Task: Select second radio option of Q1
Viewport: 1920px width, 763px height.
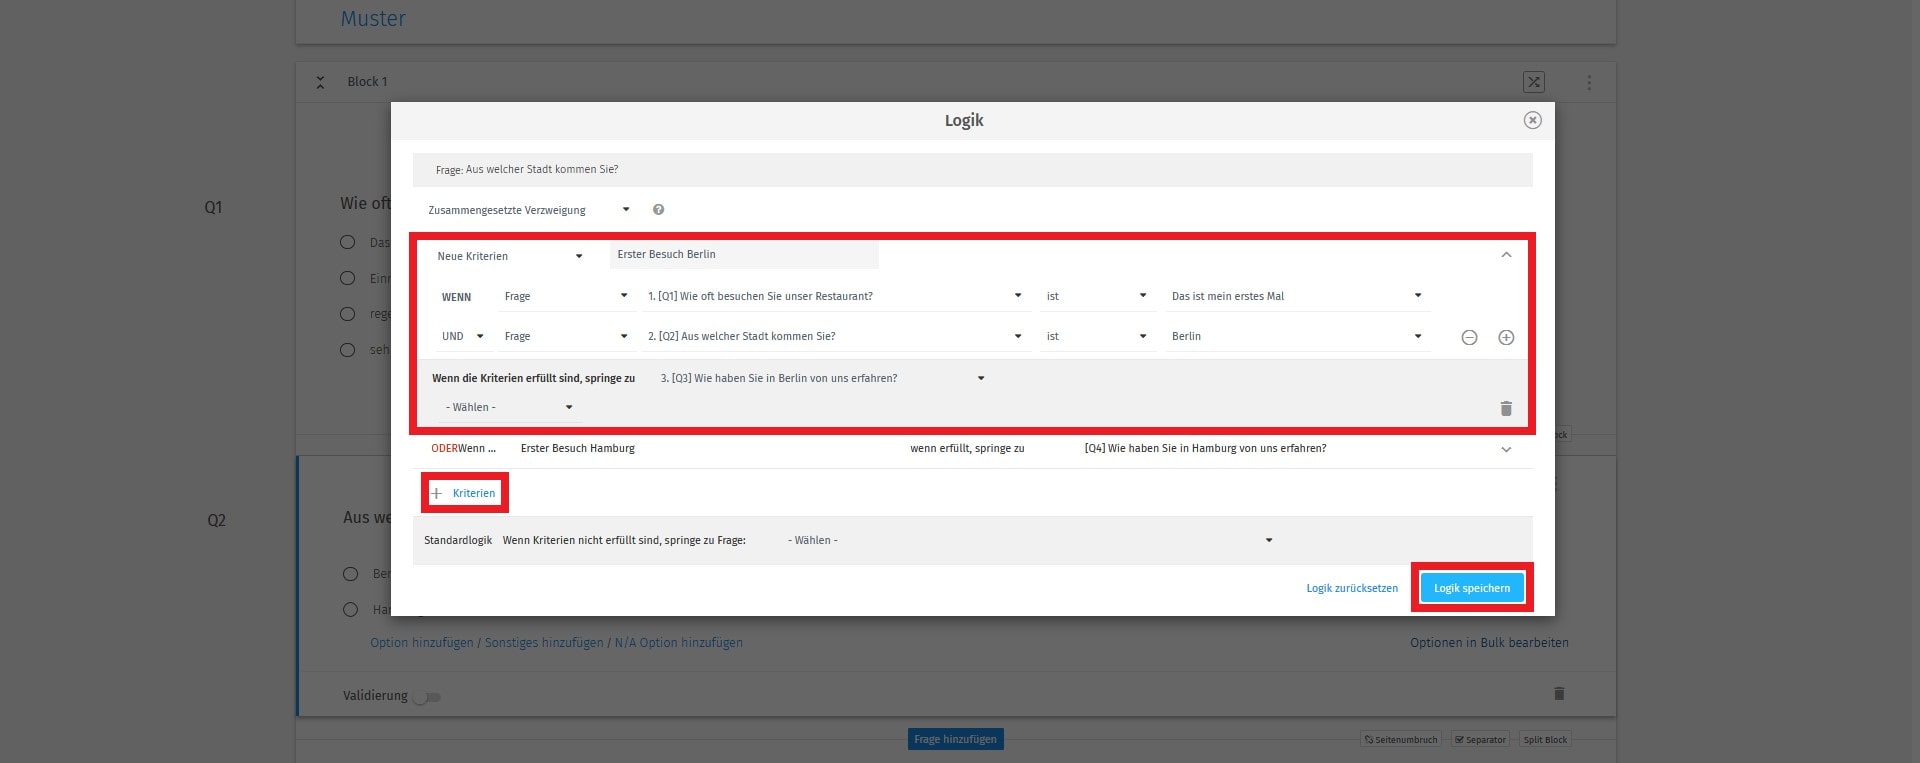Action: point(347,278)
